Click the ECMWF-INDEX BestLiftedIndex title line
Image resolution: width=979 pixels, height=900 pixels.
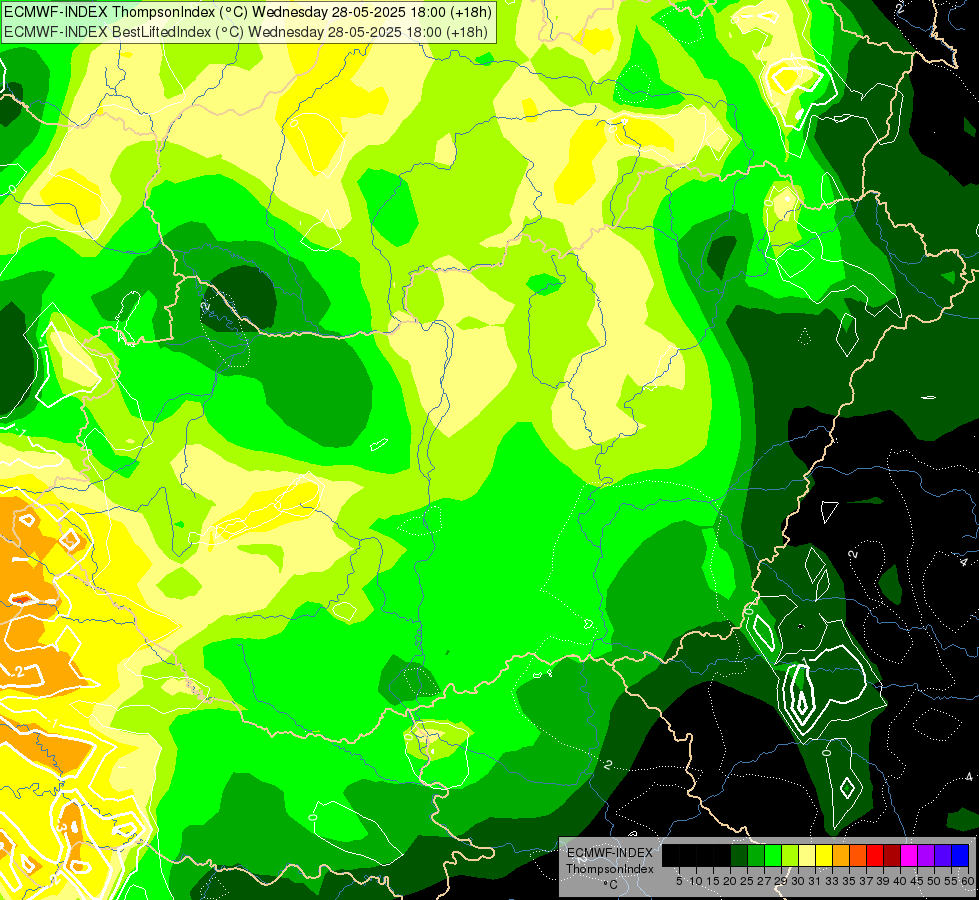point(245,32)
